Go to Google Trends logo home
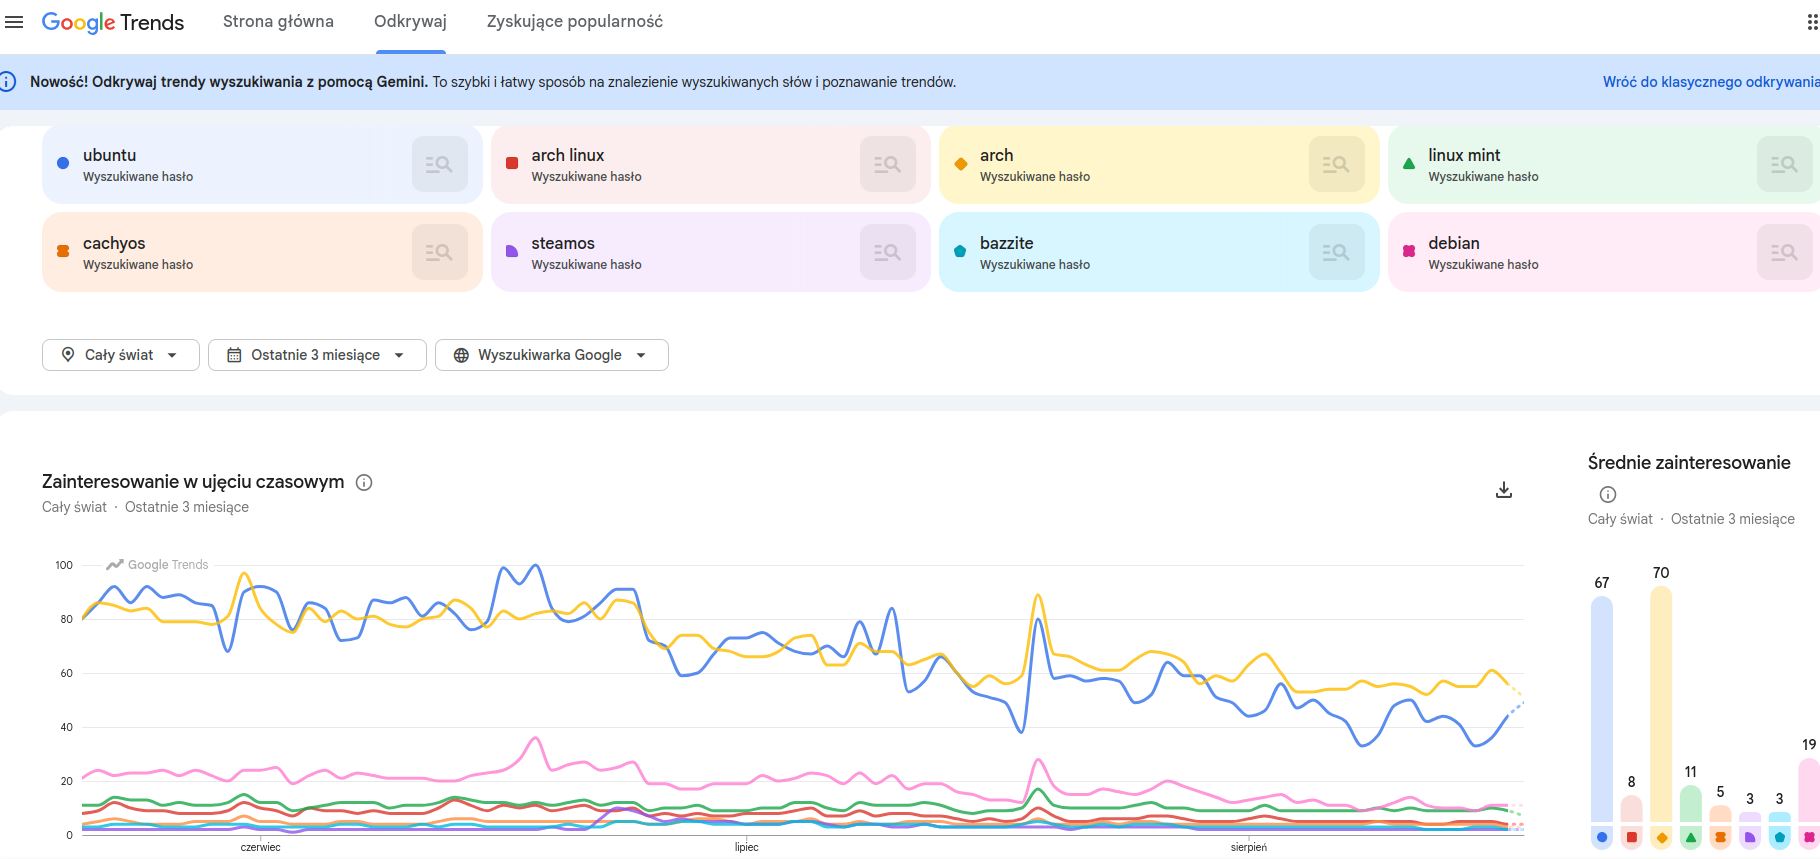1820x859 pixels. coord(113,22)
